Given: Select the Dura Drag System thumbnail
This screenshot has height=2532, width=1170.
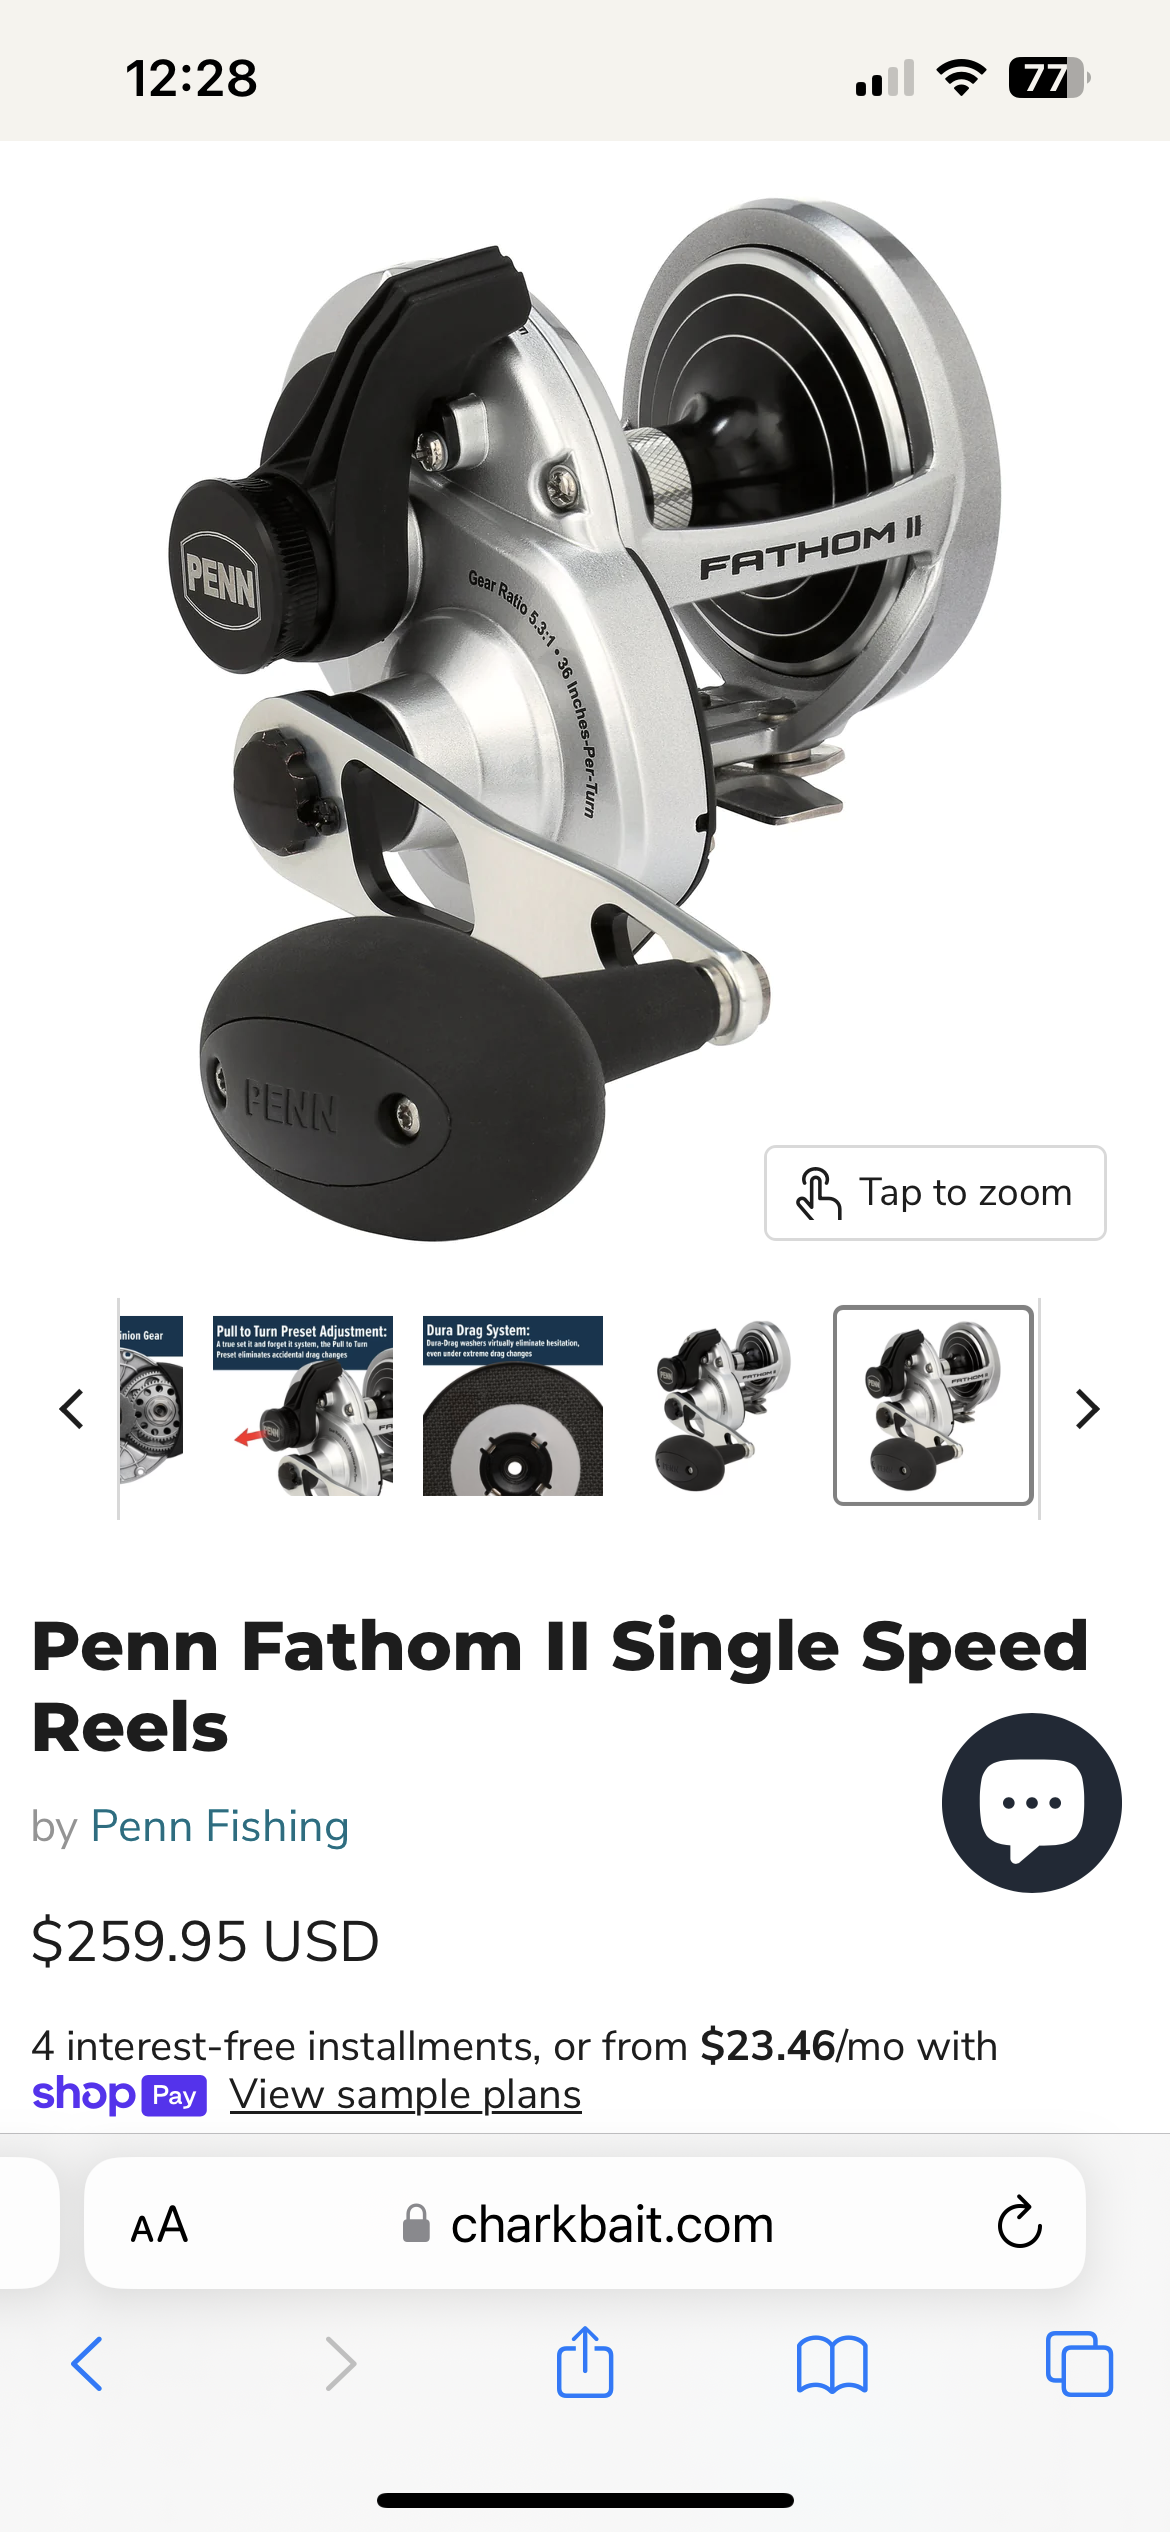Looking at the screenshot, I should point(513,1406).
